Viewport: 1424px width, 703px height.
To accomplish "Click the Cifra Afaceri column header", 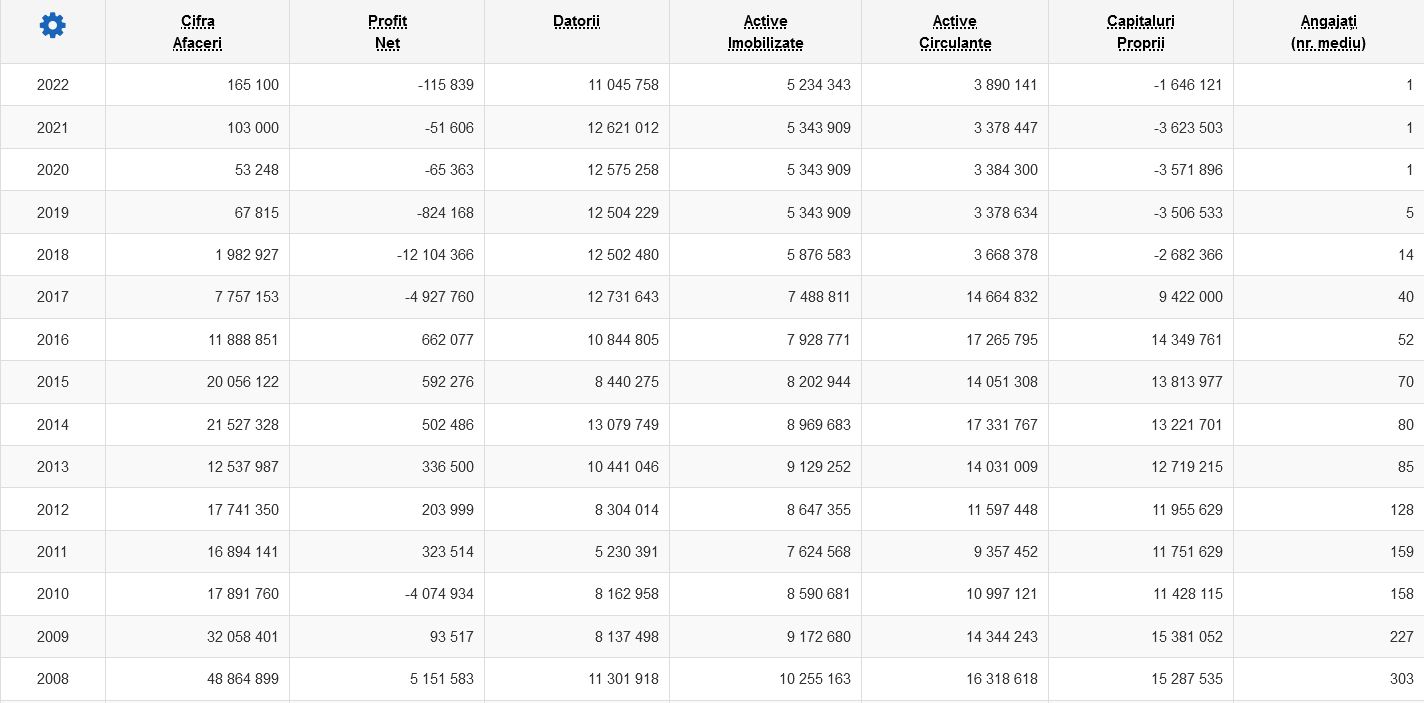I will click(x=197, y=32).
